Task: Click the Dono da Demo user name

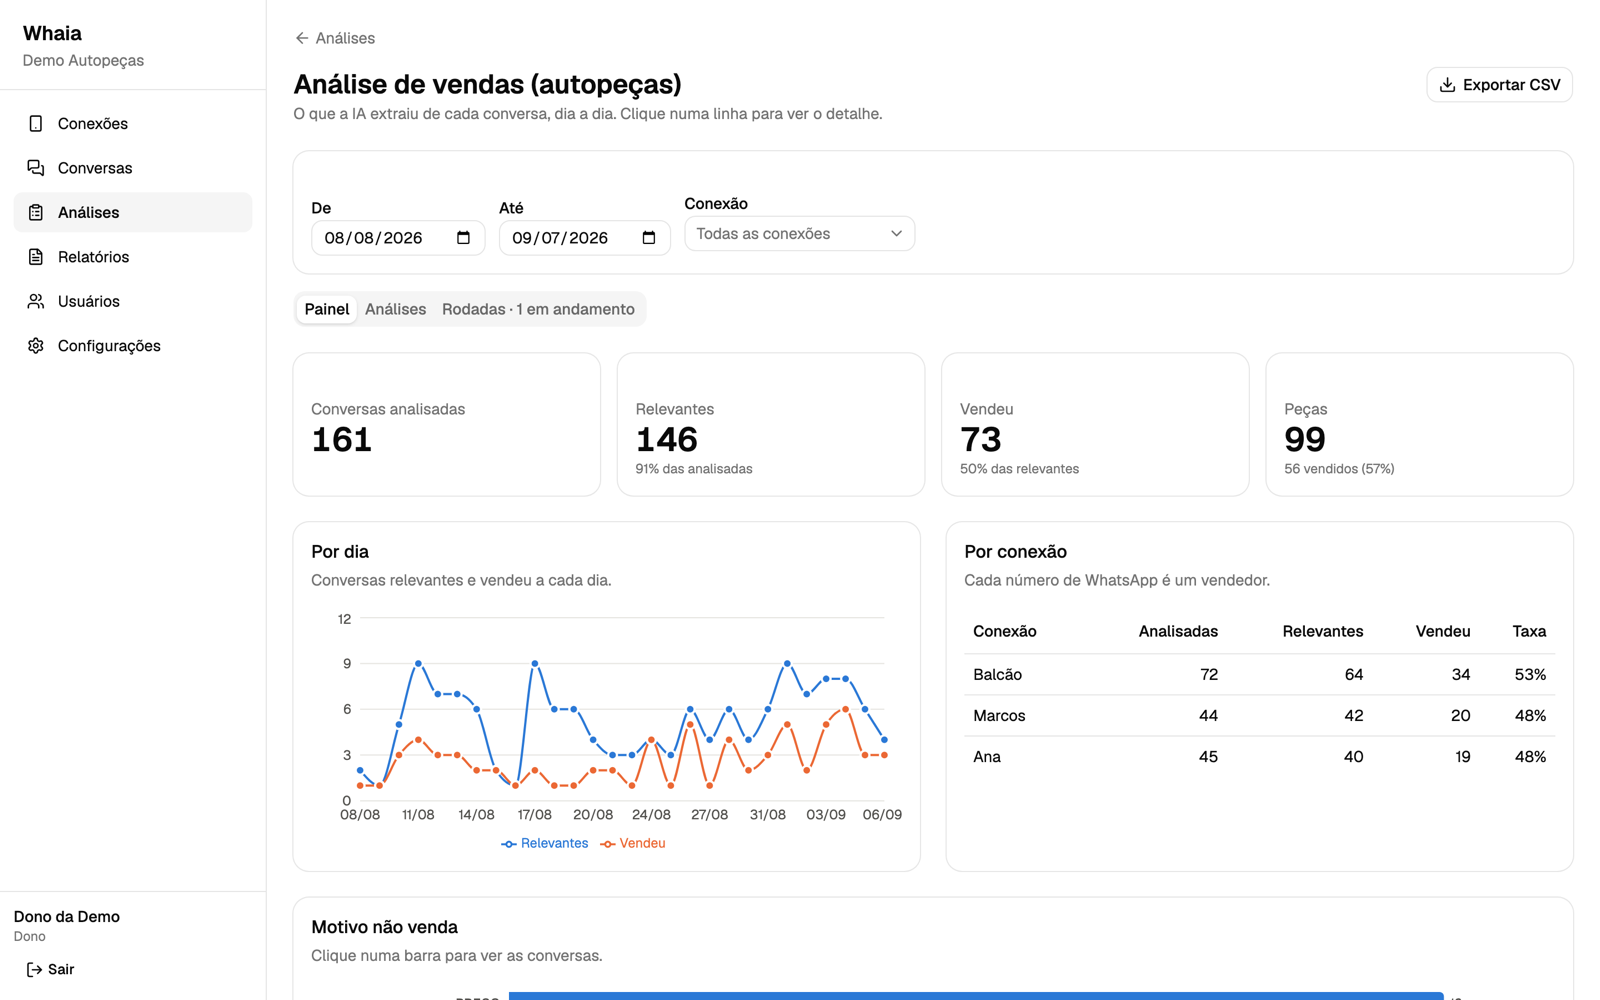Action: (x=67, y=917)
